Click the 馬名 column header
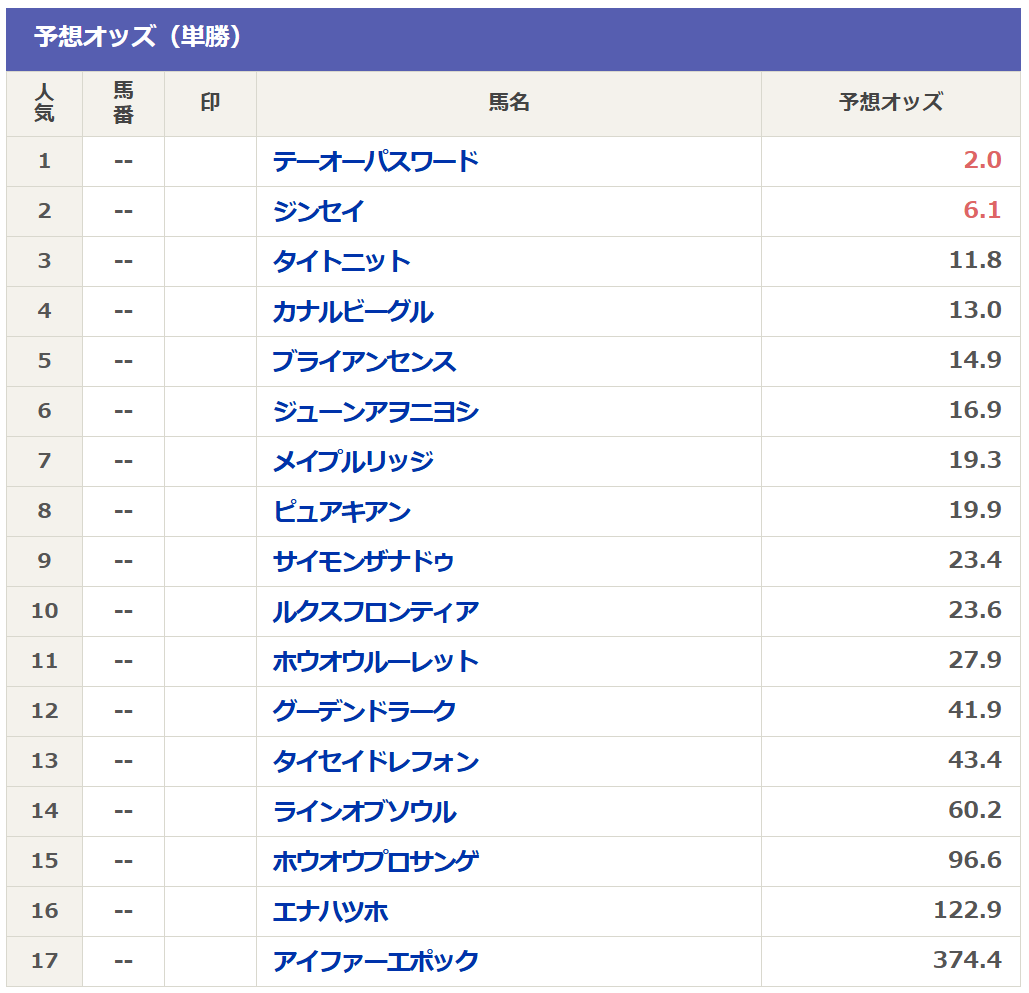This screenshot has width=1029, height=993. (x=508, y=103)
